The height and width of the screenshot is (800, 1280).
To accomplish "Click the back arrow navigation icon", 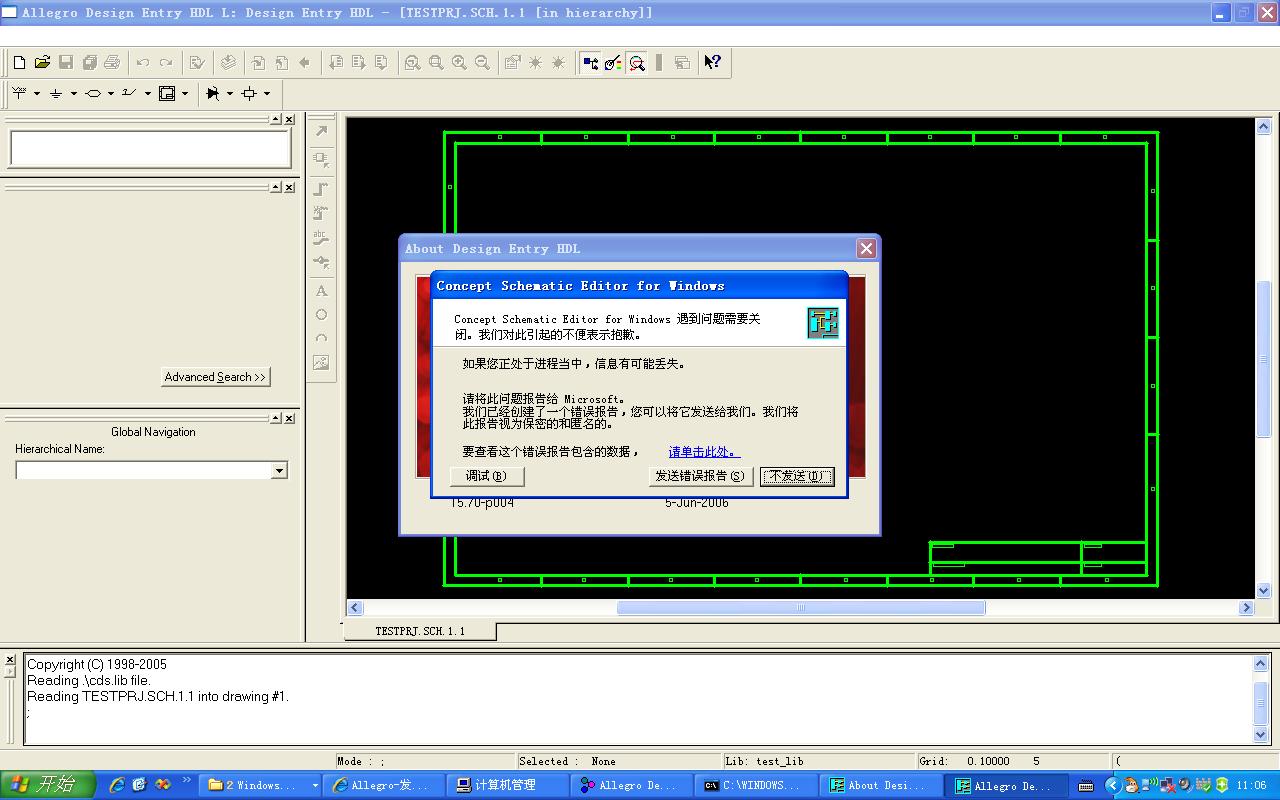I will [x=304, y=62].
